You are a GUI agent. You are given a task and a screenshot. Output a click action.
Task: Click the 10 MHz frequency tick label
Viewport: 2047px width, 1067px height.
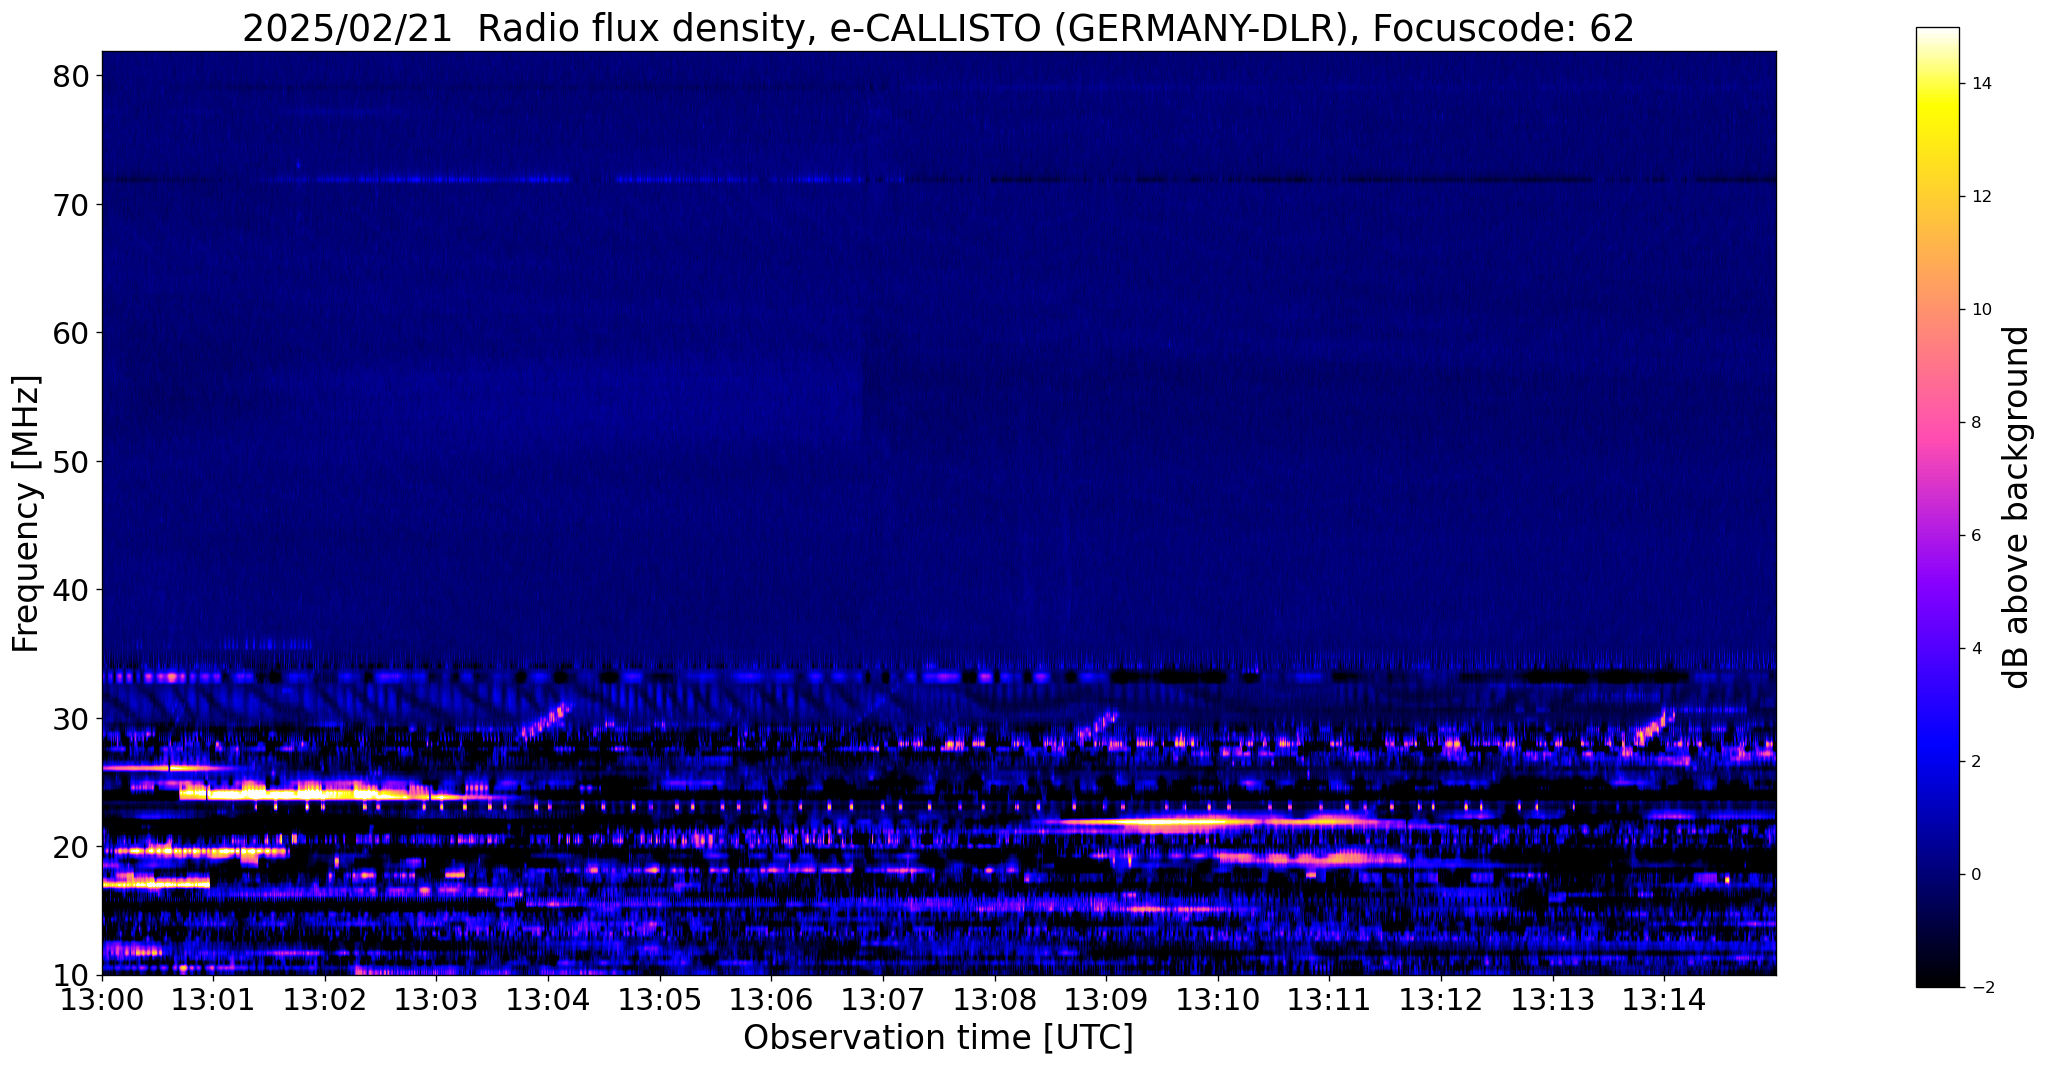(73, 975)
